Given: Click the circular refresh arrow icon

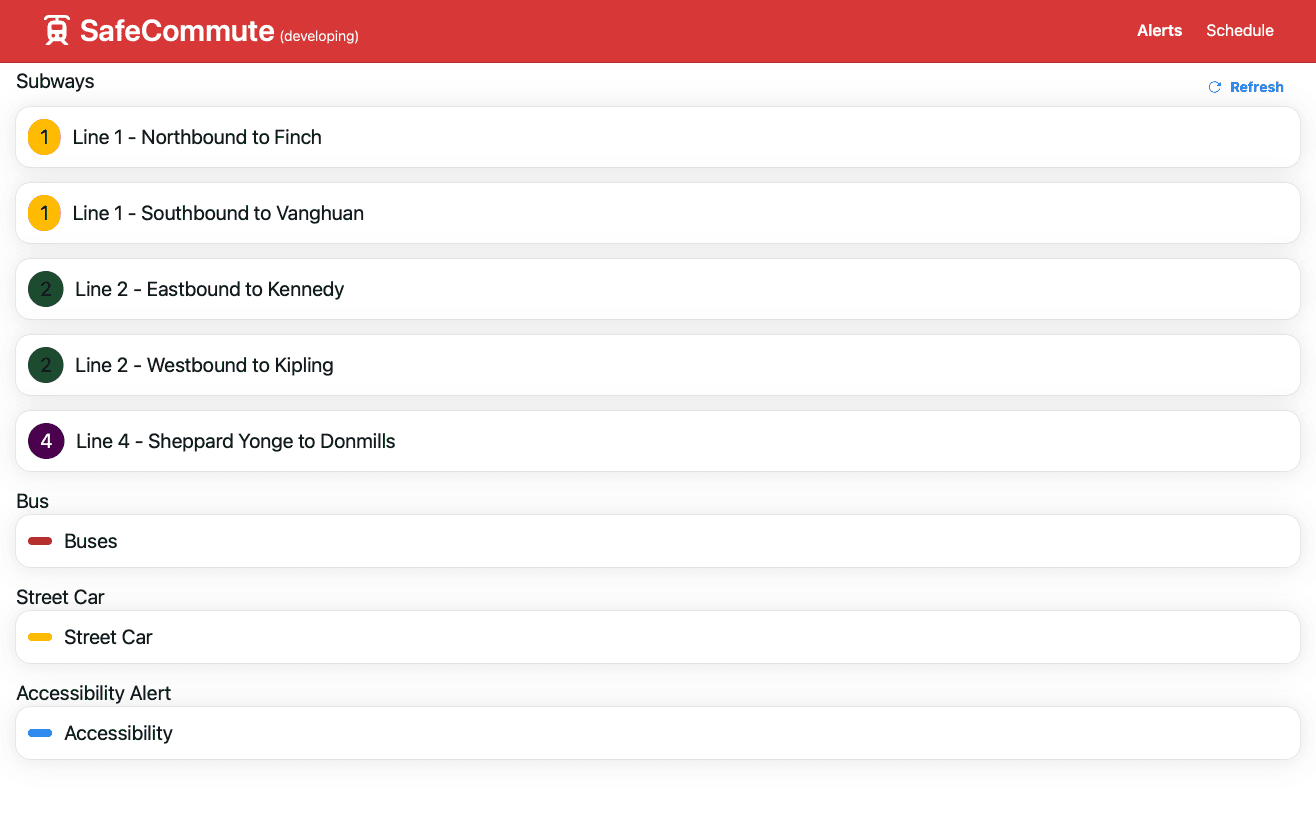Looking at the screenshot, I should point(1214,87).
